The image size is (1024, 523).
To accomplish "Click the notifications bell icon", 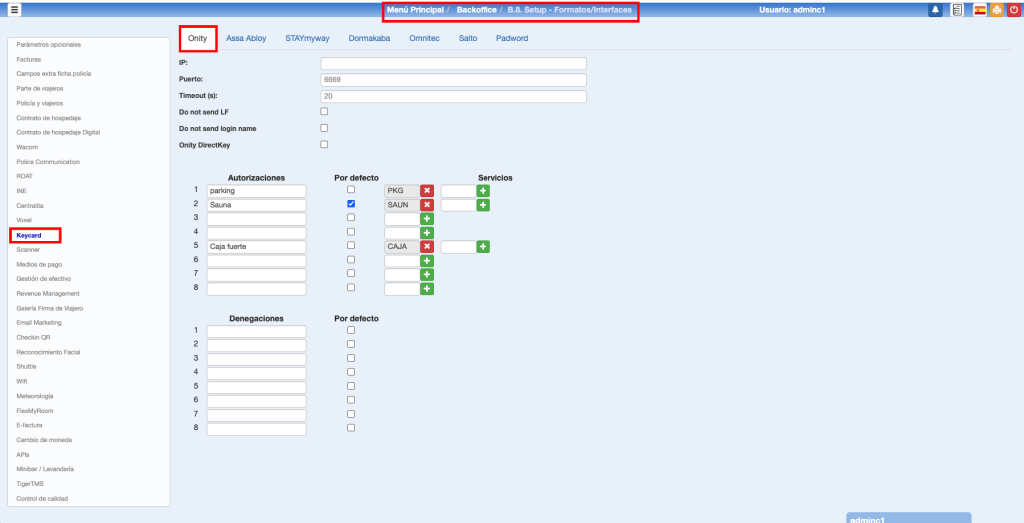I will click(935, 10).
